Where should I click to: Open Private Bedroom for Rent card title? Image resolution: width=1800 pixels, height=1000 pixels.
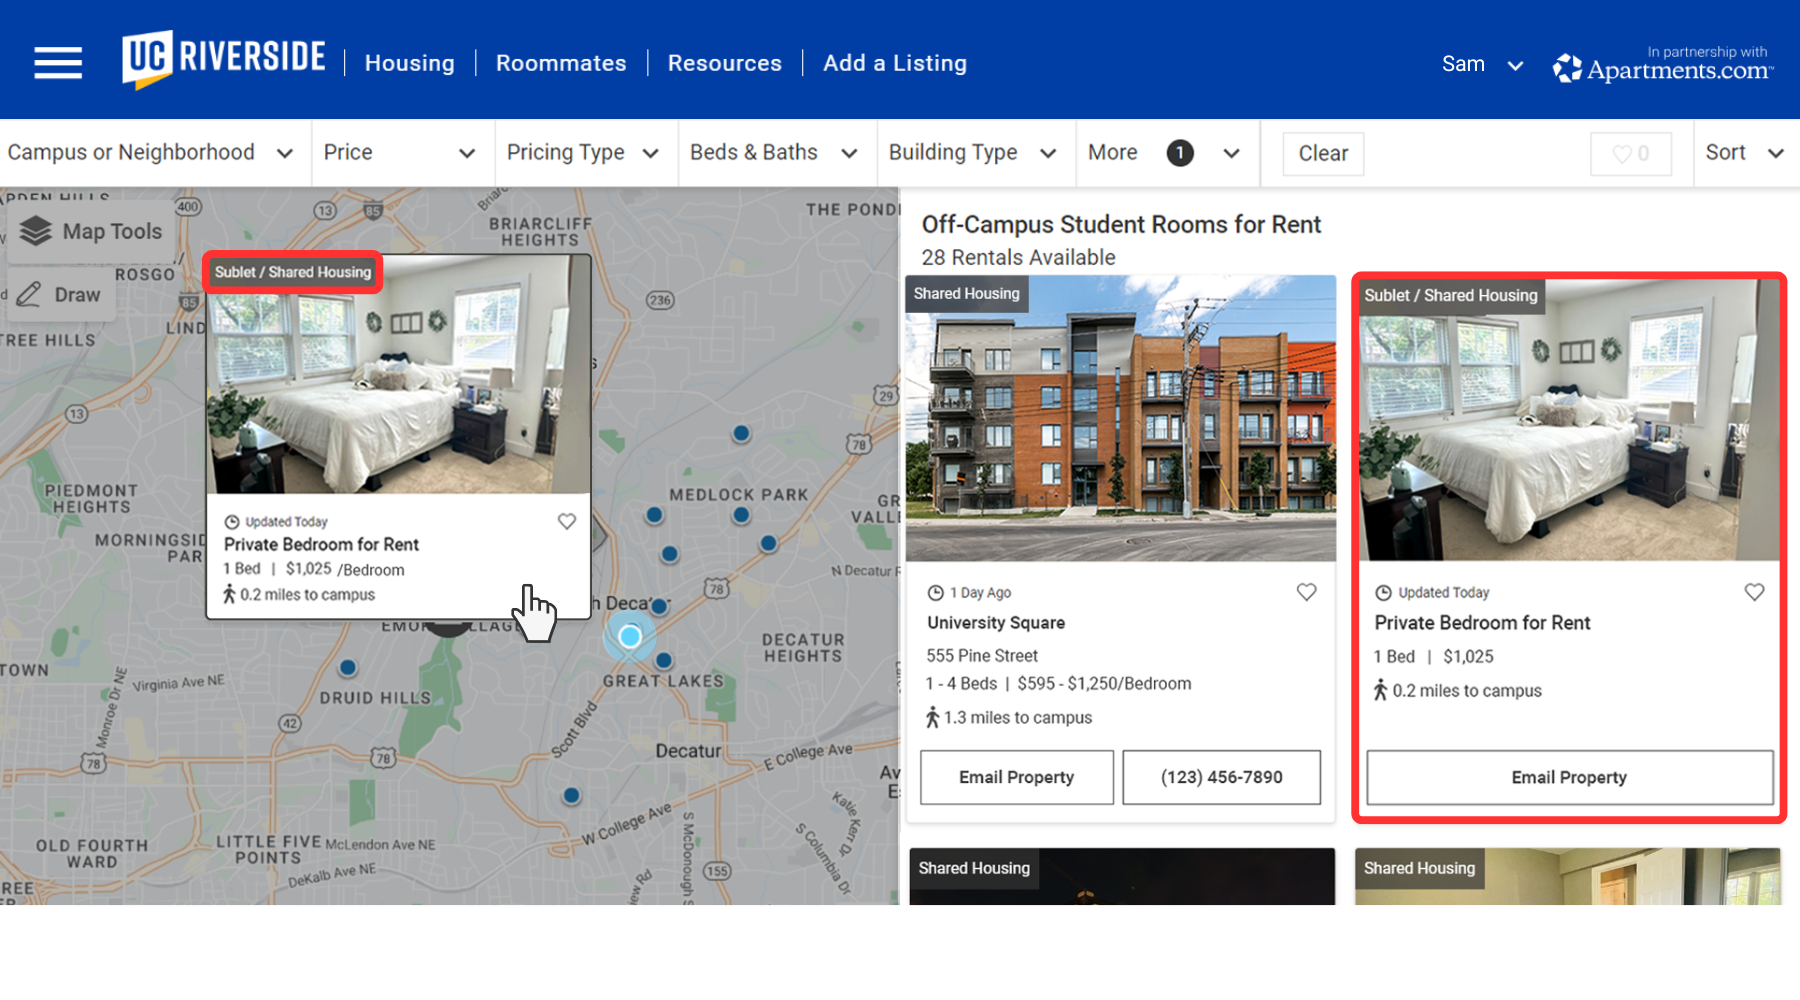coord(1482,622)
